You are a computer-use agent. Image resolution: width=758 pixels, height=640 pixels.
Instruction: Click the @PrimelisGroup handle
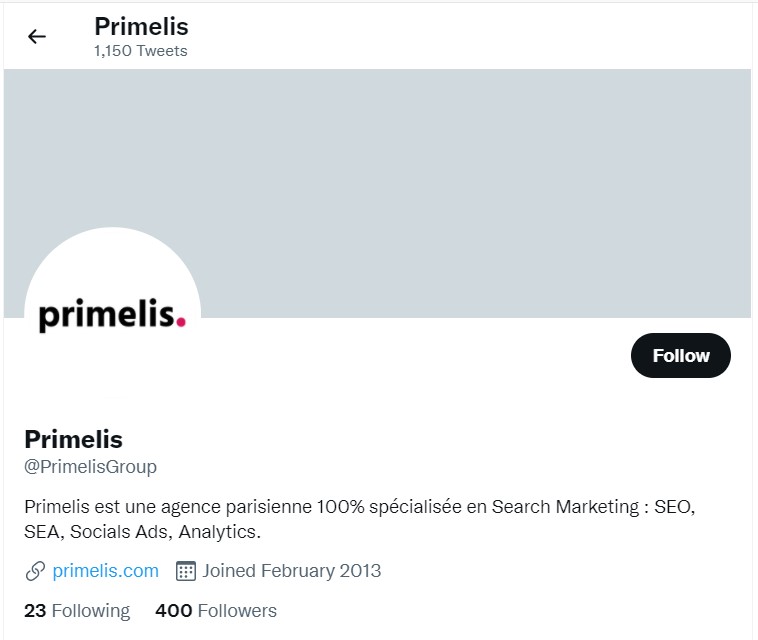pos(90,467)
